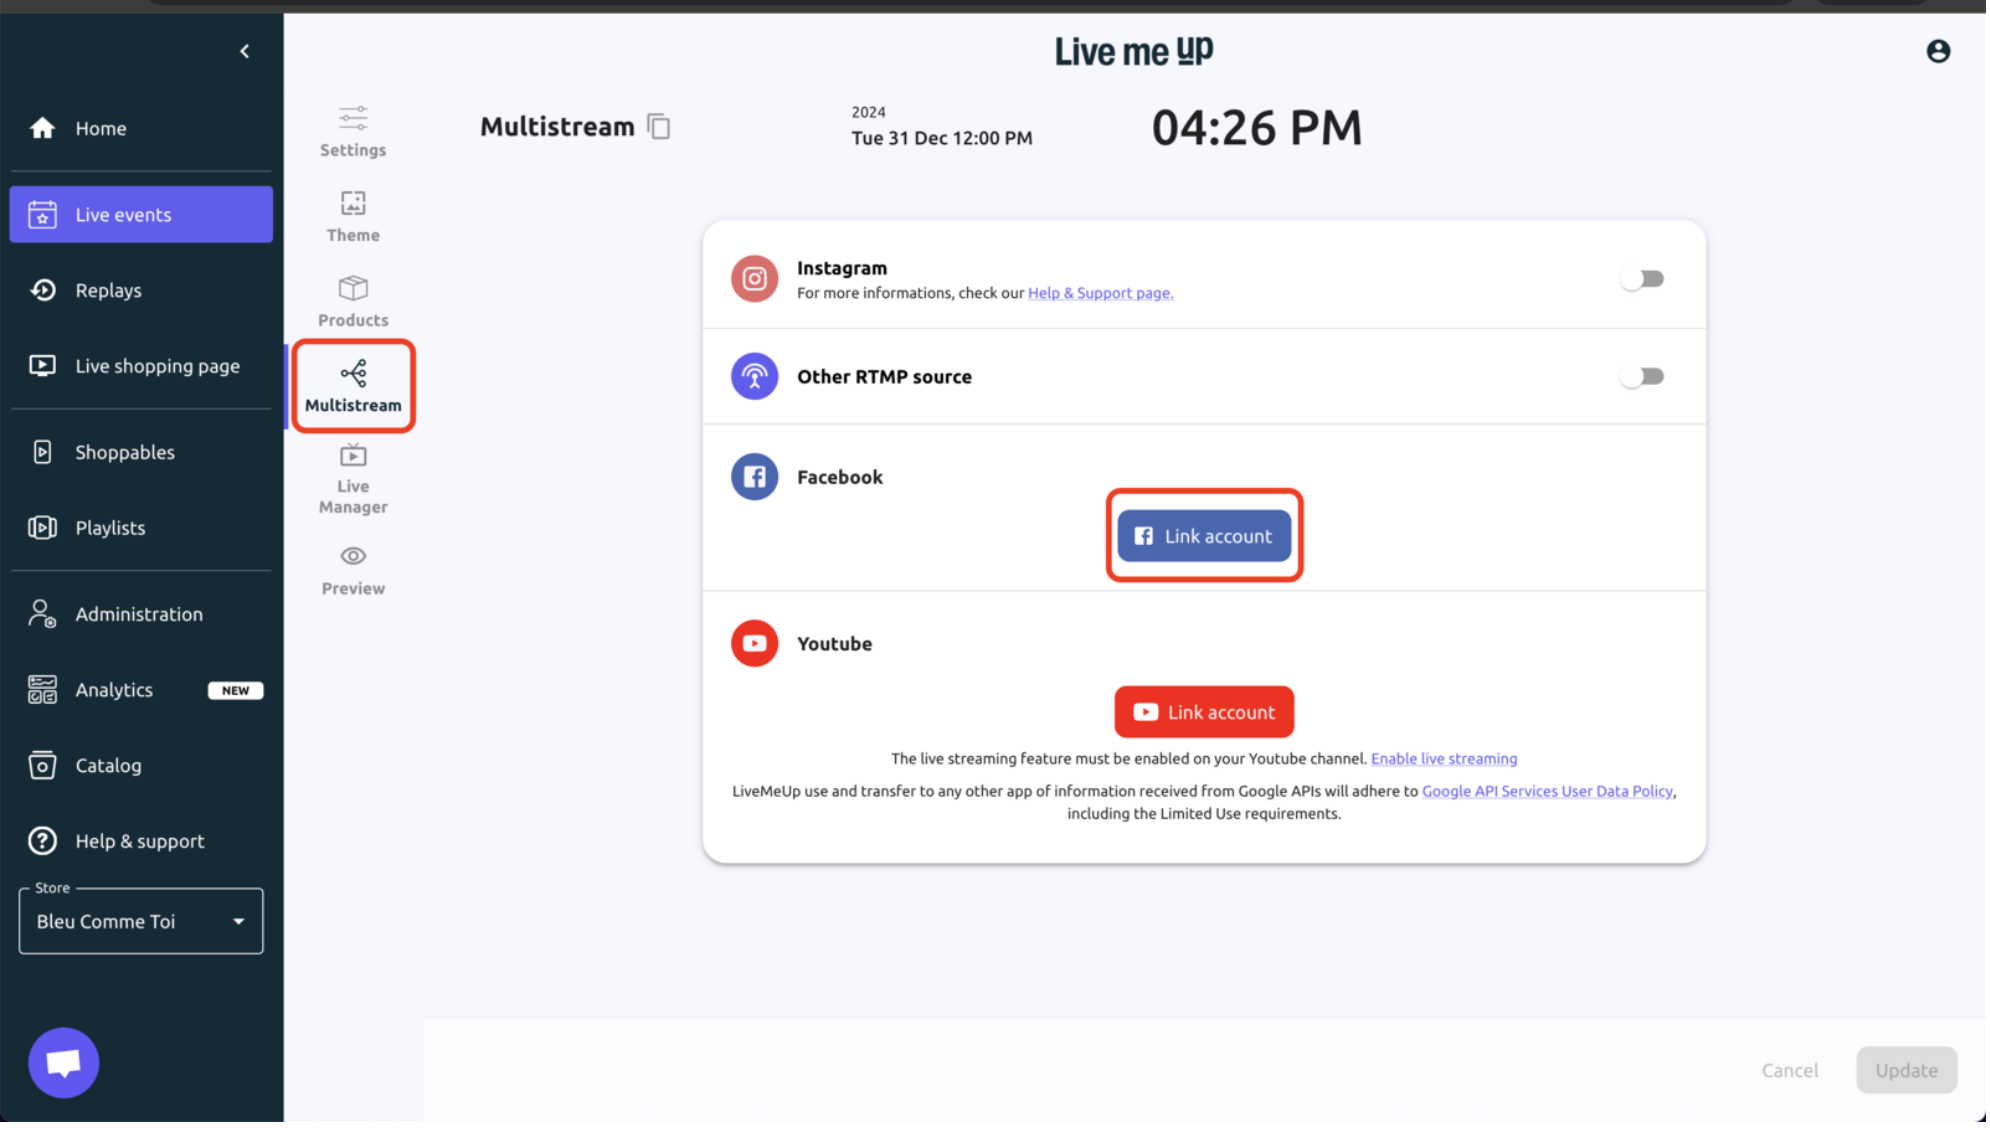Open the chat support bubble

(x=64, y=1063)
